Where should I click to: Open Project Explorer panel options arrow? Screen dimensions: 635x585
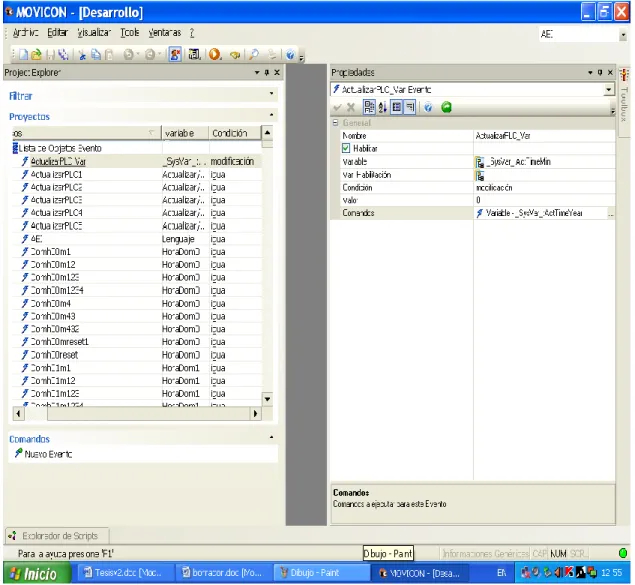tap(257, 72)
